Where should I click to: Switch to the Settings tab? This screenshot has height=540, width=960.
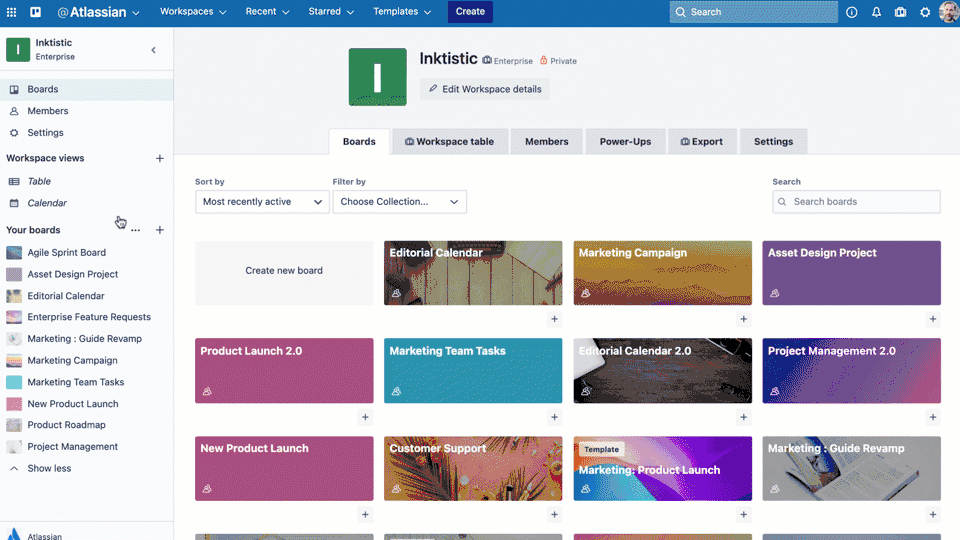click(x=773, y=141)
